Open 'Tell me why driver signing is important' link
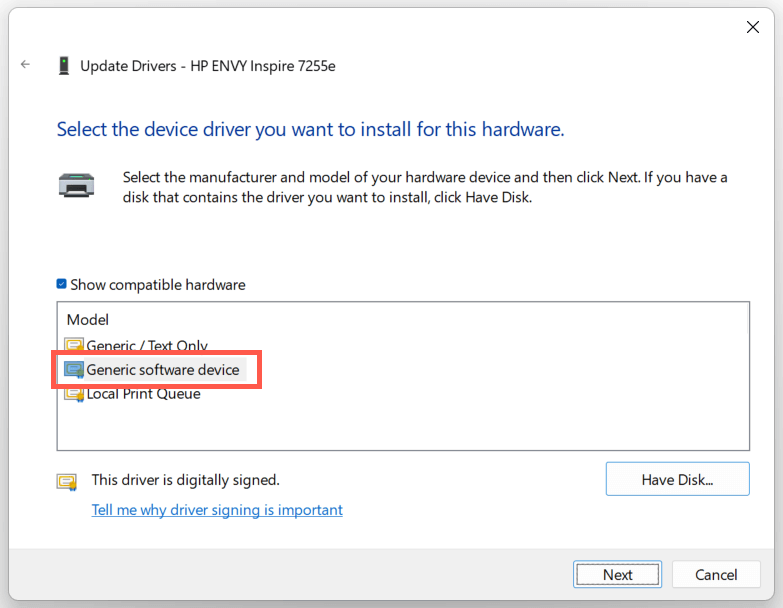 (x=217, y=510)
